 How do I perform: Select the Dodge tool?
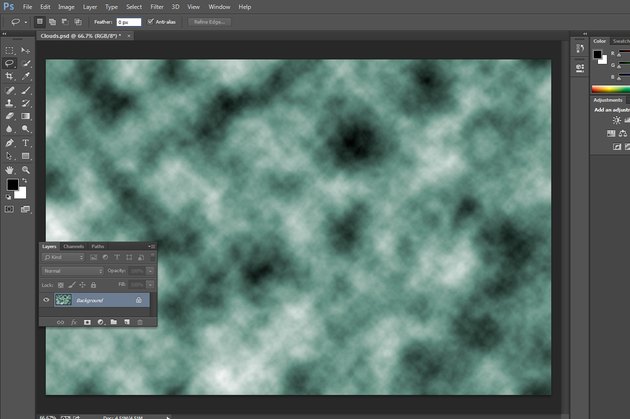pos(26,129)
